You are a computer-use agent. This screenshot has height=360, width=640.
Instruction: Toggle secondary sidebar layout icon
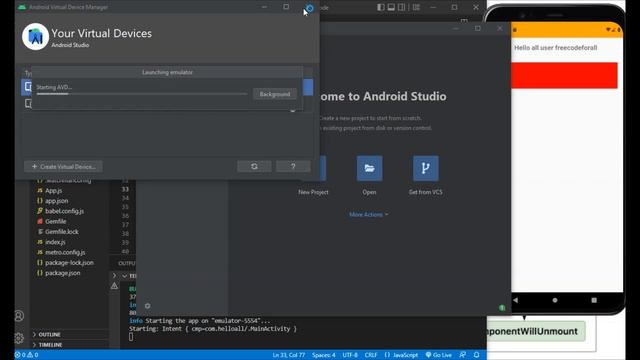click(x=402, y=7)
